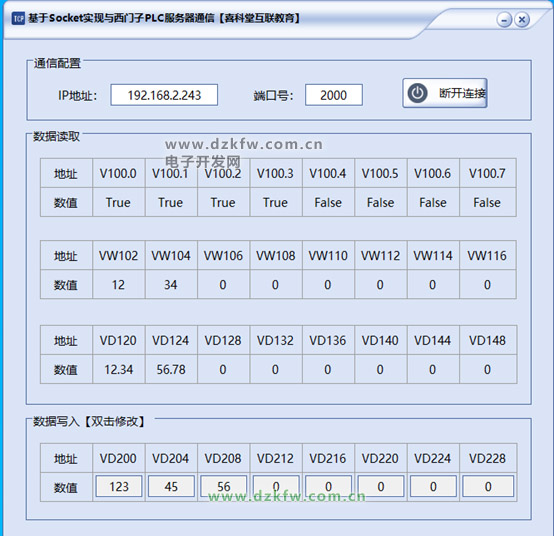Click the power icon on disconnect button
554x536 pixels.
418,93
